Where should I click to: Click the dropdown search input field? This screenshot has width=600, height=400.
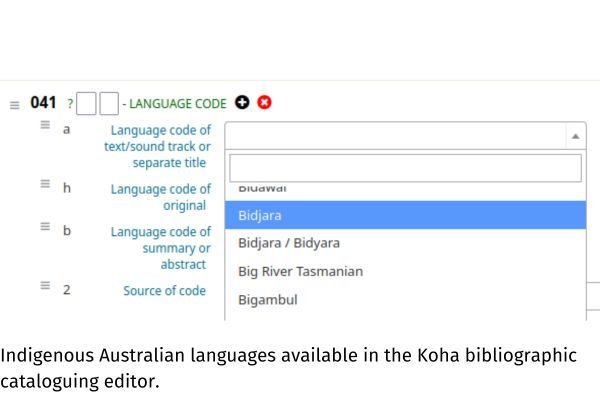click(x=405, y=168)
